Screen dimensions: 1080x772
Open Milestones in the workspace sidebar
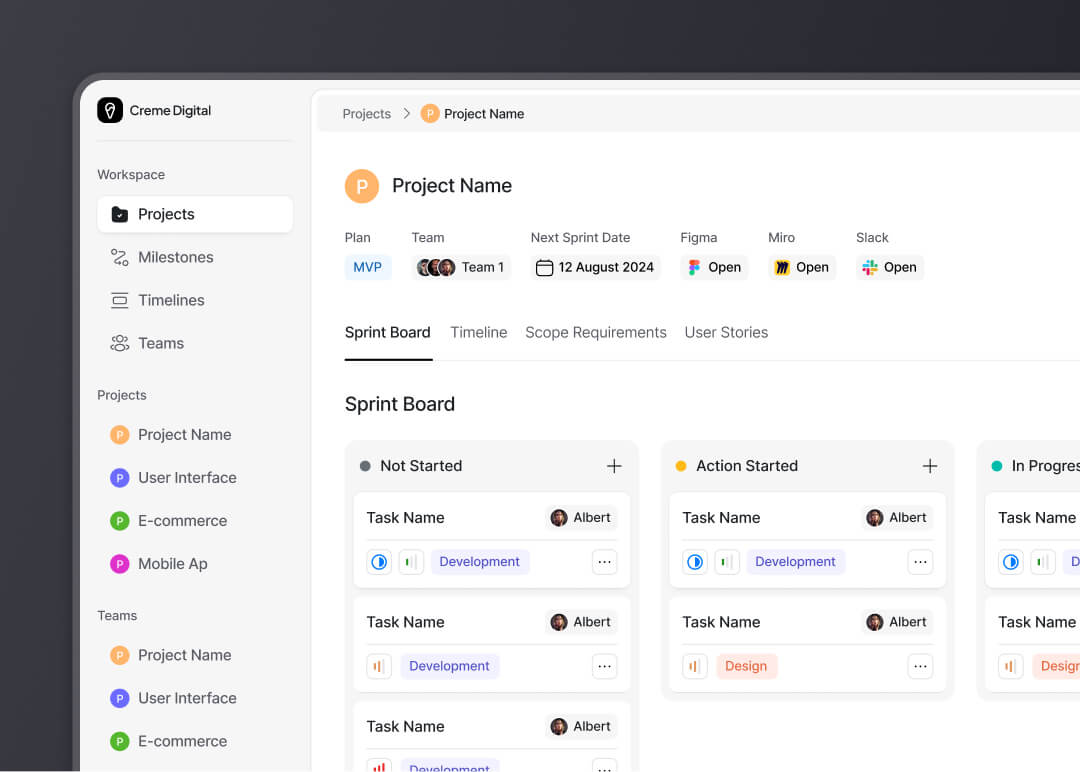175,257
